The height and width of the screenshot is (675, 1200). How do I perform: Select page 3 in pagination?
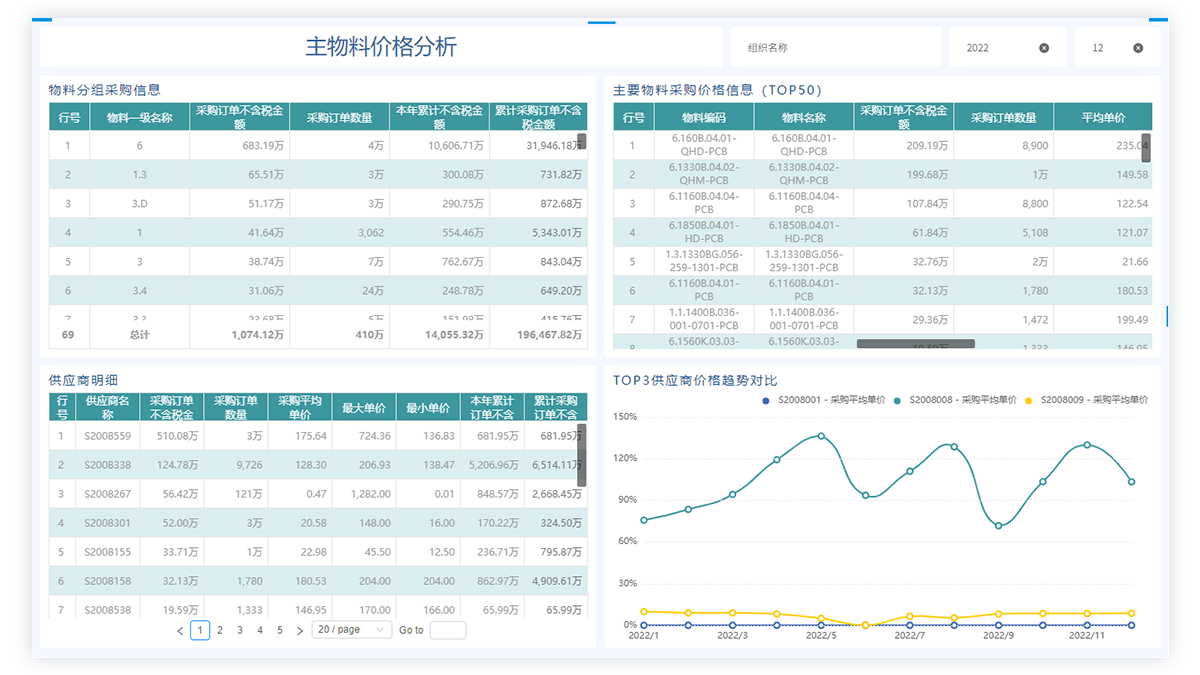(x=240, y=631)
